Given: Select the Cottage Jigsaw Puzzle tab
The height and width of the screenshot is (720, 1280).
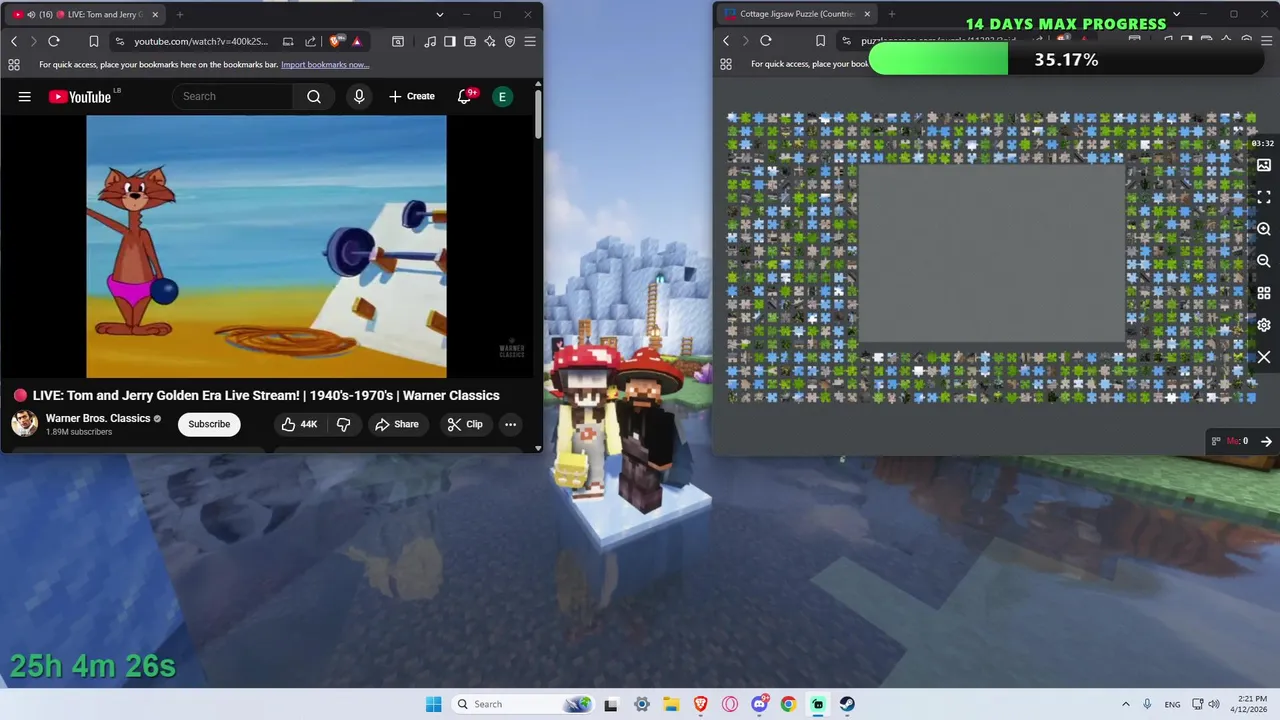Looking at the screenshot, I should click(x=796, y=15).
